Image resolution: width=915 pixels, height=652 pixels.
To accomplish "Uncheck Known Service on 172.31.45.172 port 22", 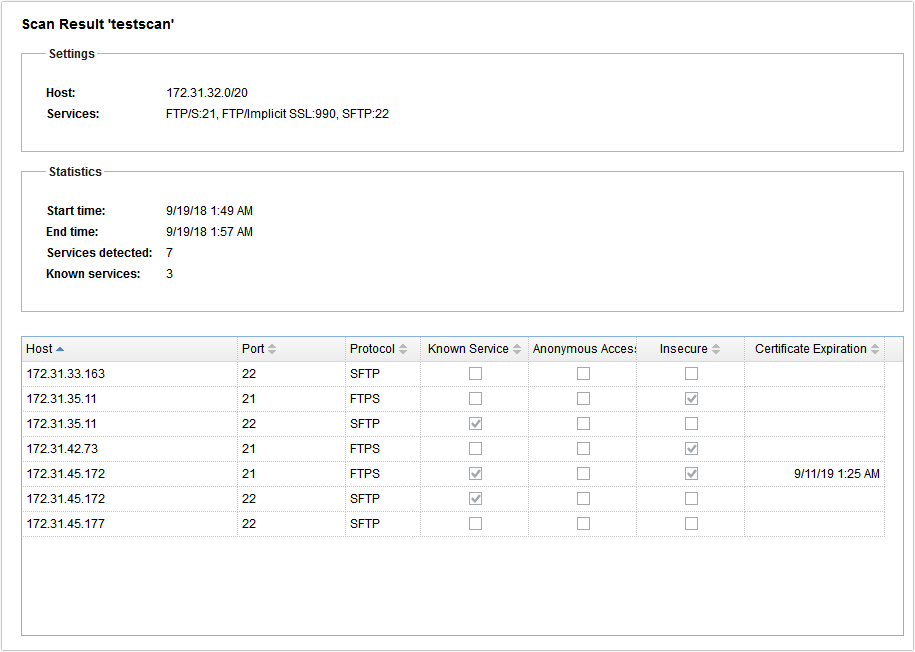I will coord(475,498).
